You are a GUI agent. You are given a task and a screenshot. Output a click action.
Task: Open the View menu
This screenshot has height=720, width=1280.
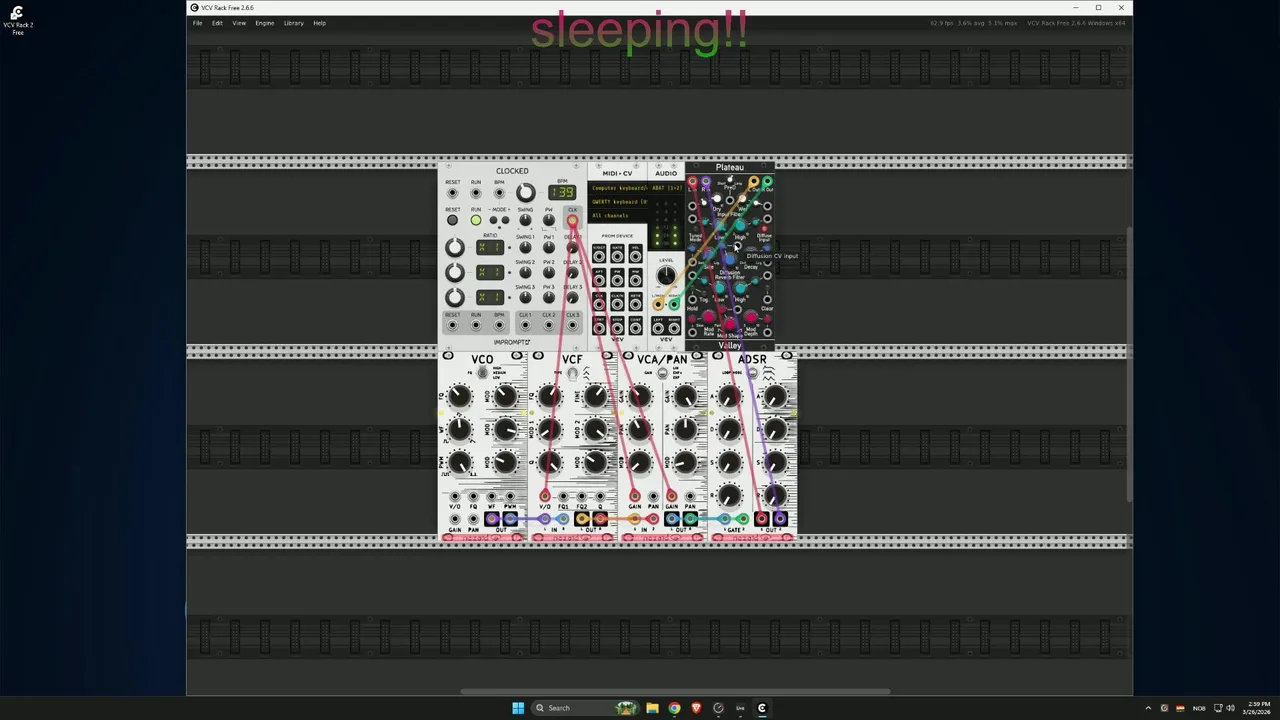point(239,23)
